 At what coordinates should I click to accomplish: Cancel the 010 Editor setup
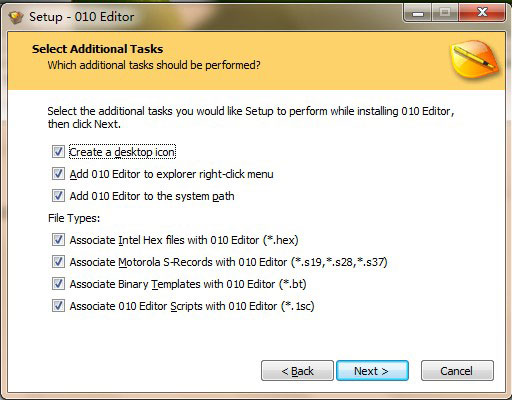457,371
